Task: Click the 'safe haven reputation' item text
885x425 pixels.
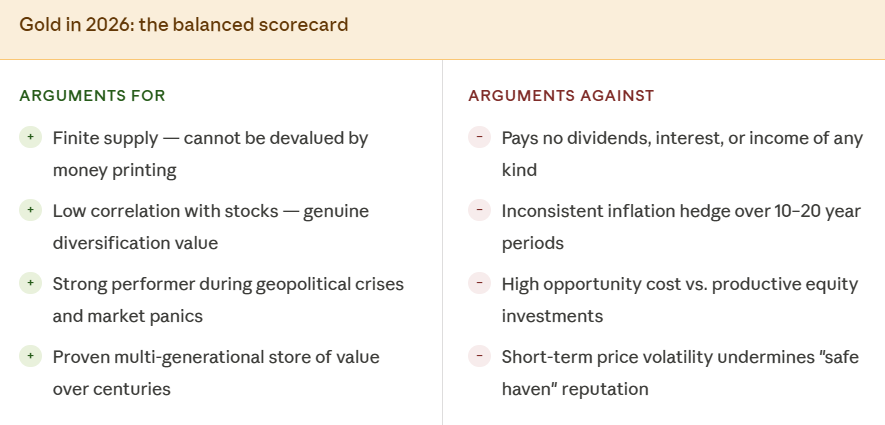Action: pyautogui.click(x=680, y=373)
